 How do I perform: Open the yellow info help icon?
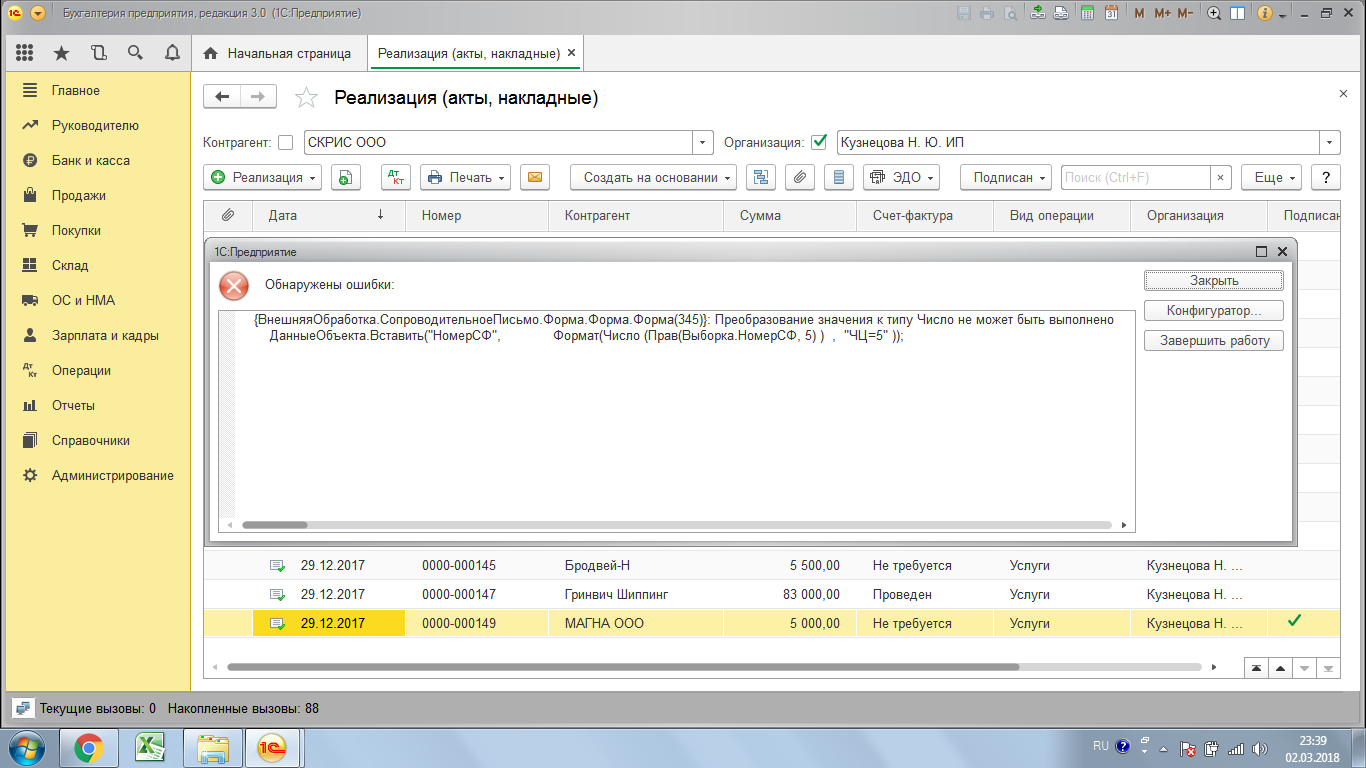tap(1264, 14)
